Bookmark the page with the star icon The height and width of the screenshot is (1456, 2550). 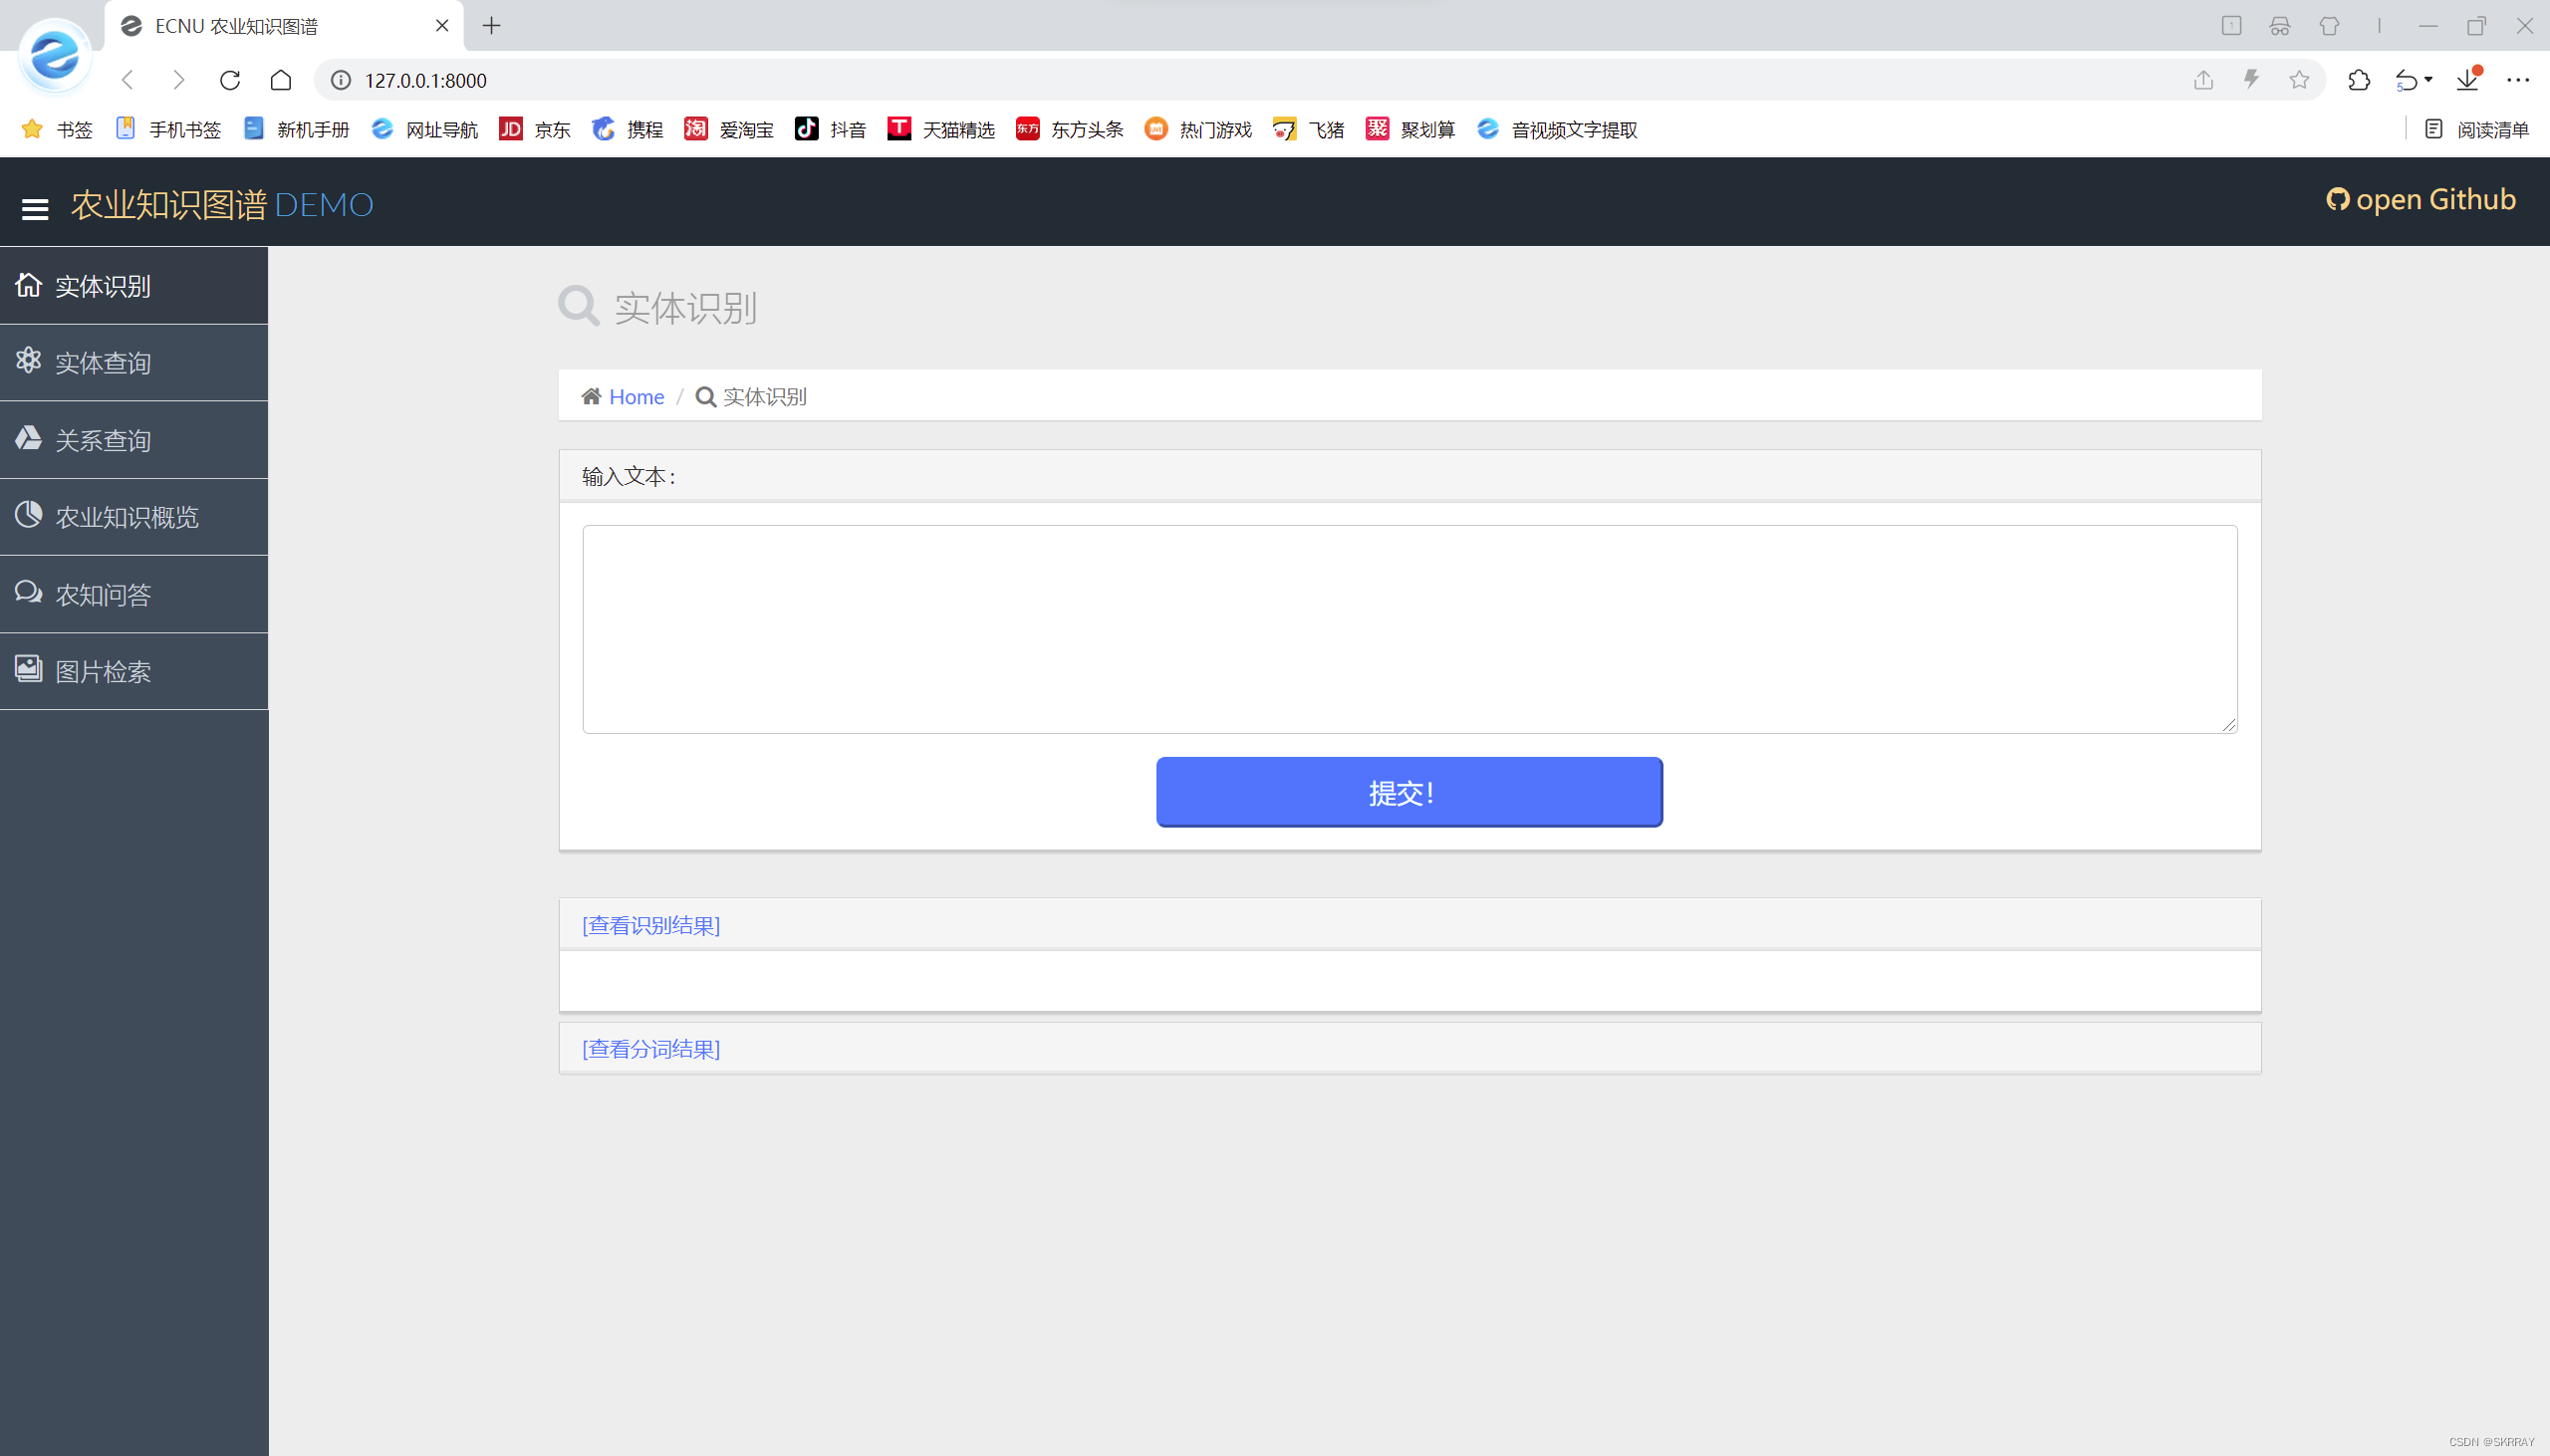pyautogui.click(x=2299, y=80)
